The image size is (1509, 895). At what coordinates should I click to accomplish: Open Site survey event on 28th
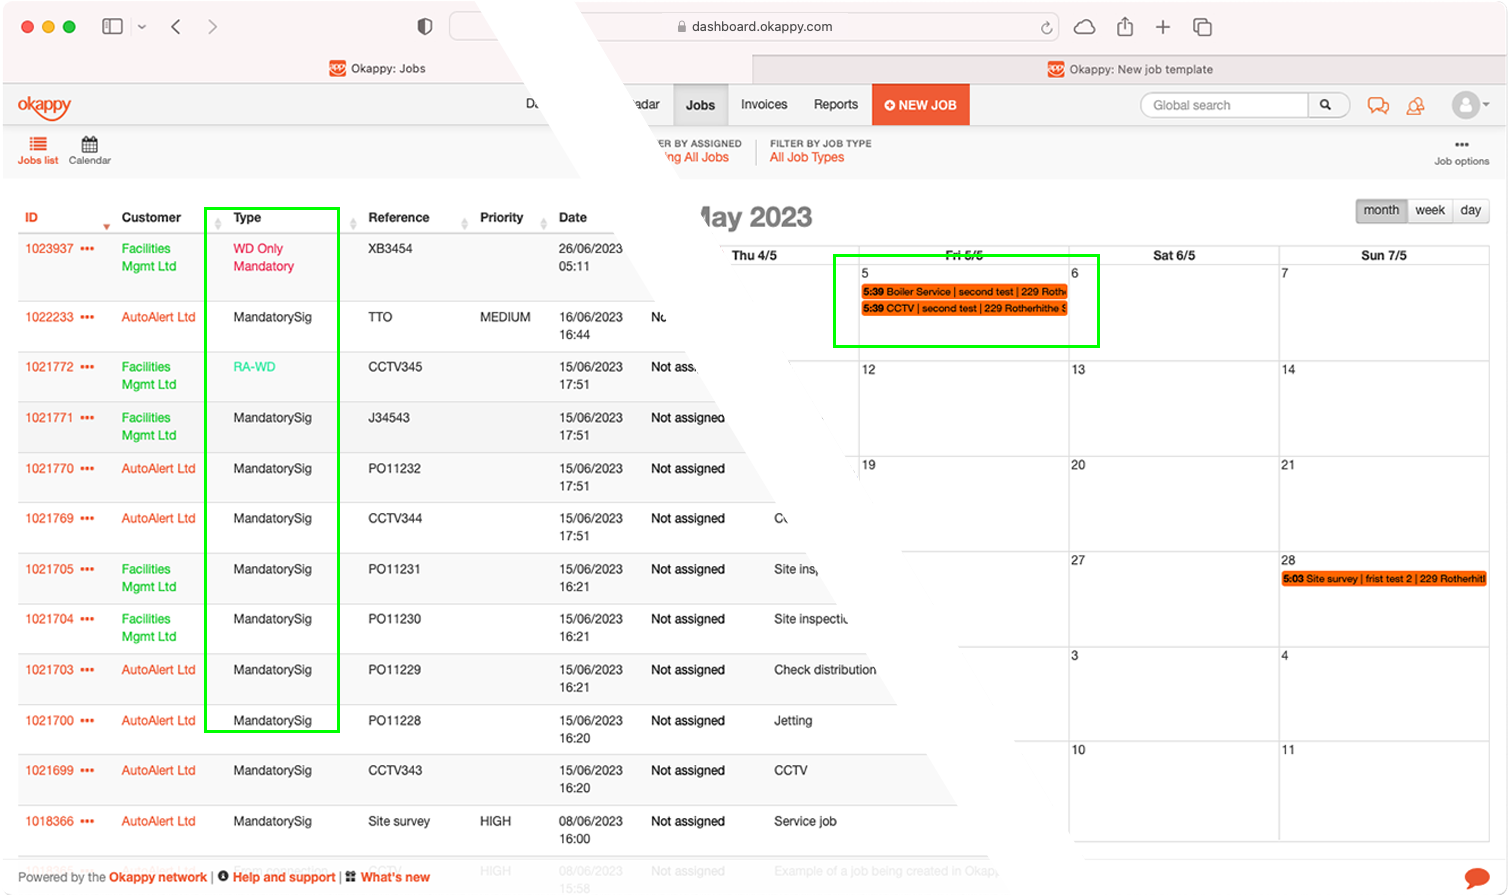(1384, 579)
